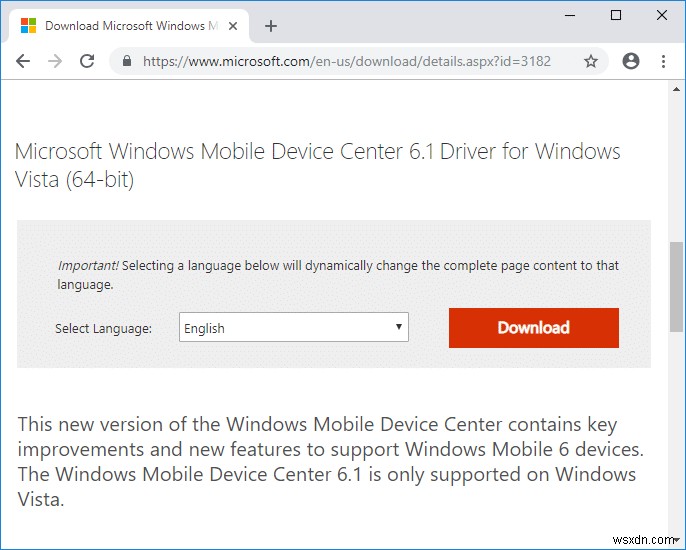Minimize the Chrome window
The height and width of the screenshot is (550, 686).
(571, 15)
